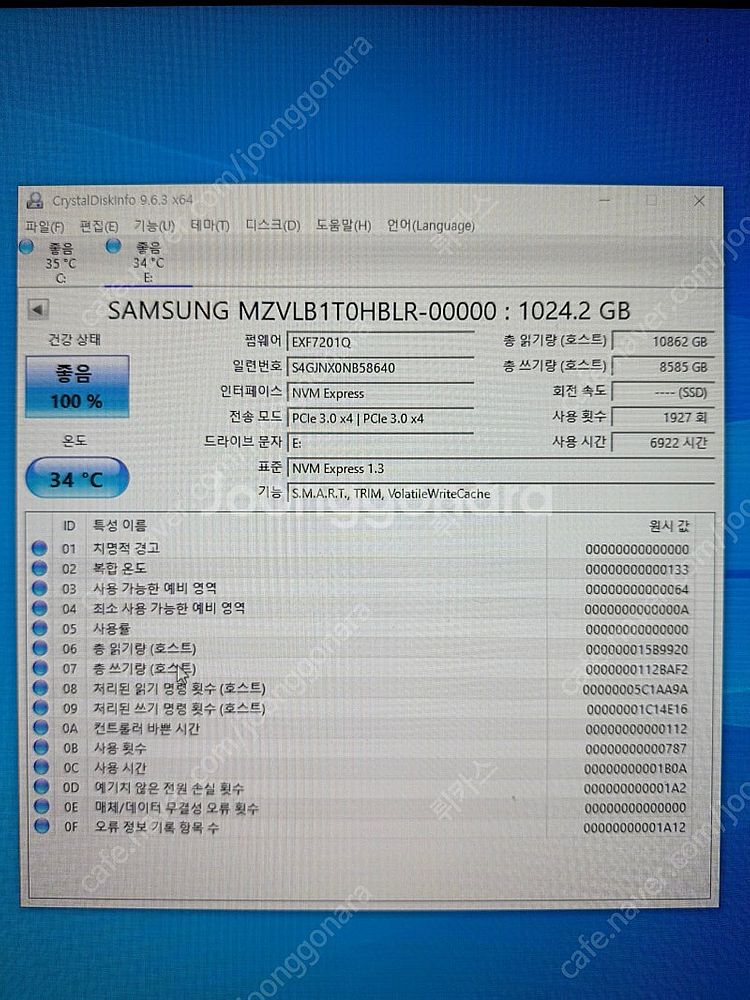The width and height of the screenshot is (750, 1000).
Task: Click the blue status circle for E: drive
Action: 114,246
